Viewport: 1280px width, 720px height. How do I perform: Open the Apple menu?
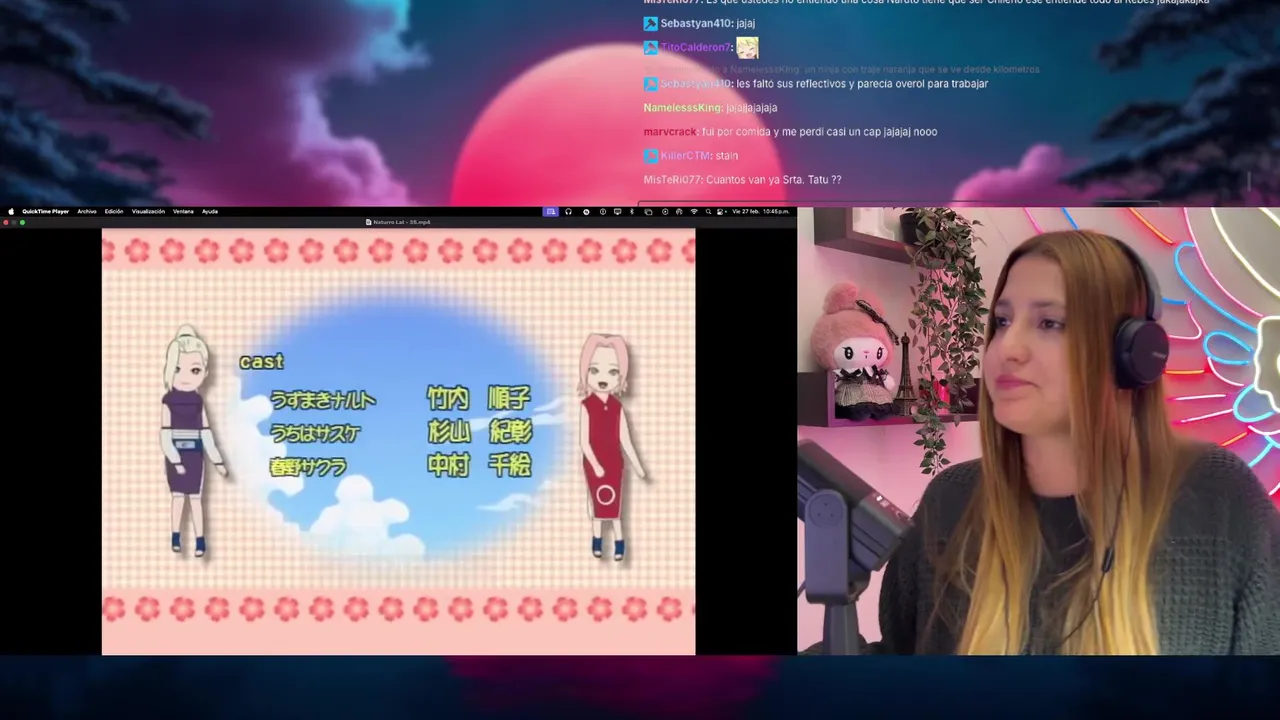pos(12,211)
